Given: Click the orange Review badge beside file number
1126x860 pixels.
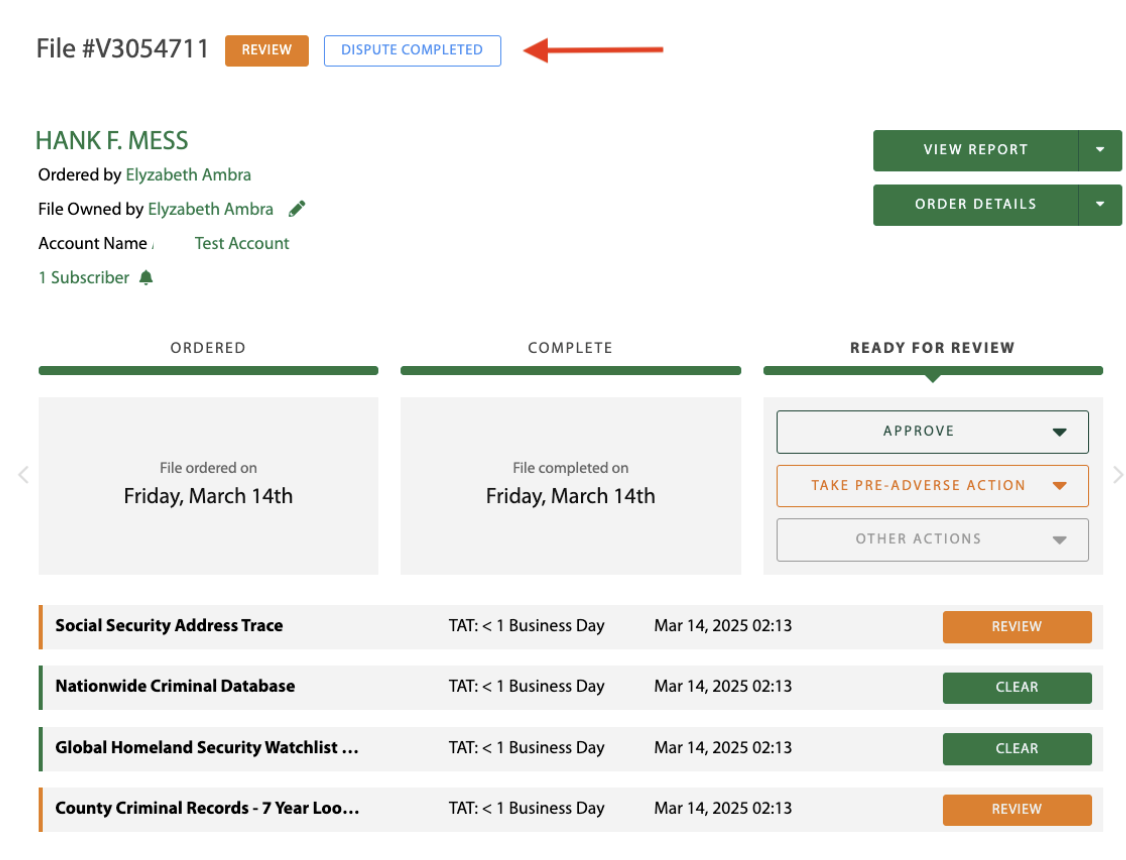Looking at the screenshot, I should point(267,50).
